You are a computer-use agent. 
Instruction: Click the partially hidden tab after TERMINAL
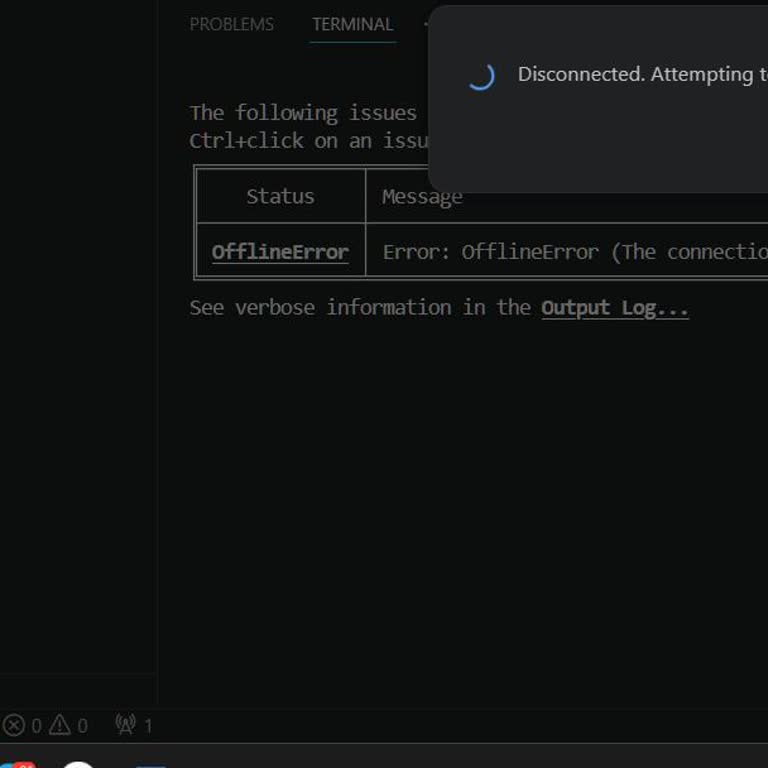(426, 24)
